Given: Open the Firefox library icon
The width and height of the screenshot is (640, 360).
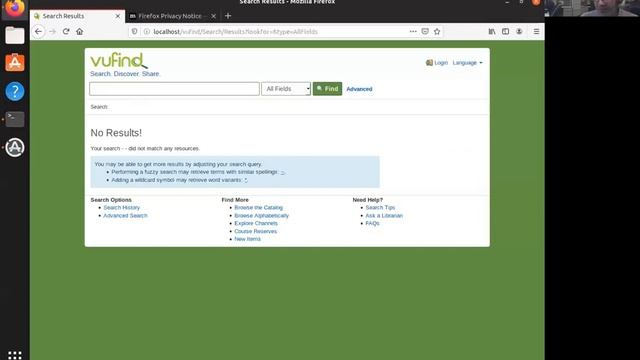Looking at the screenshot, I should coord(492,31).
